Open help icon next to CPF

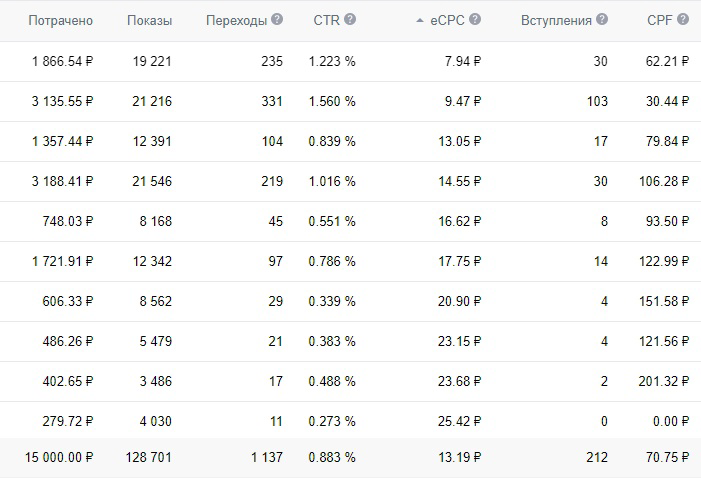coord(683,19)
